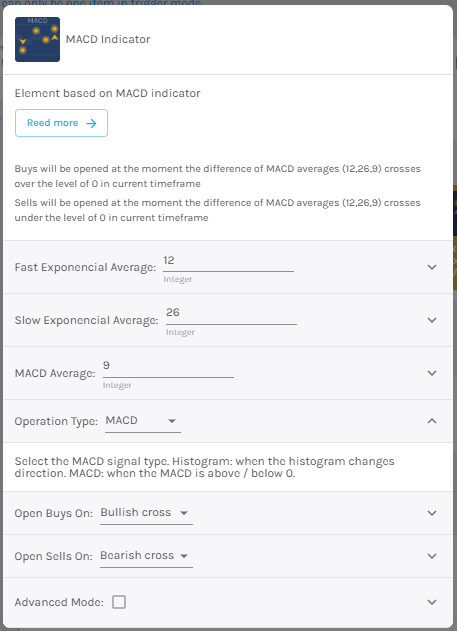
Task: Enable the Advanced Mode checkbox
Action: click(x=119, y=602)
